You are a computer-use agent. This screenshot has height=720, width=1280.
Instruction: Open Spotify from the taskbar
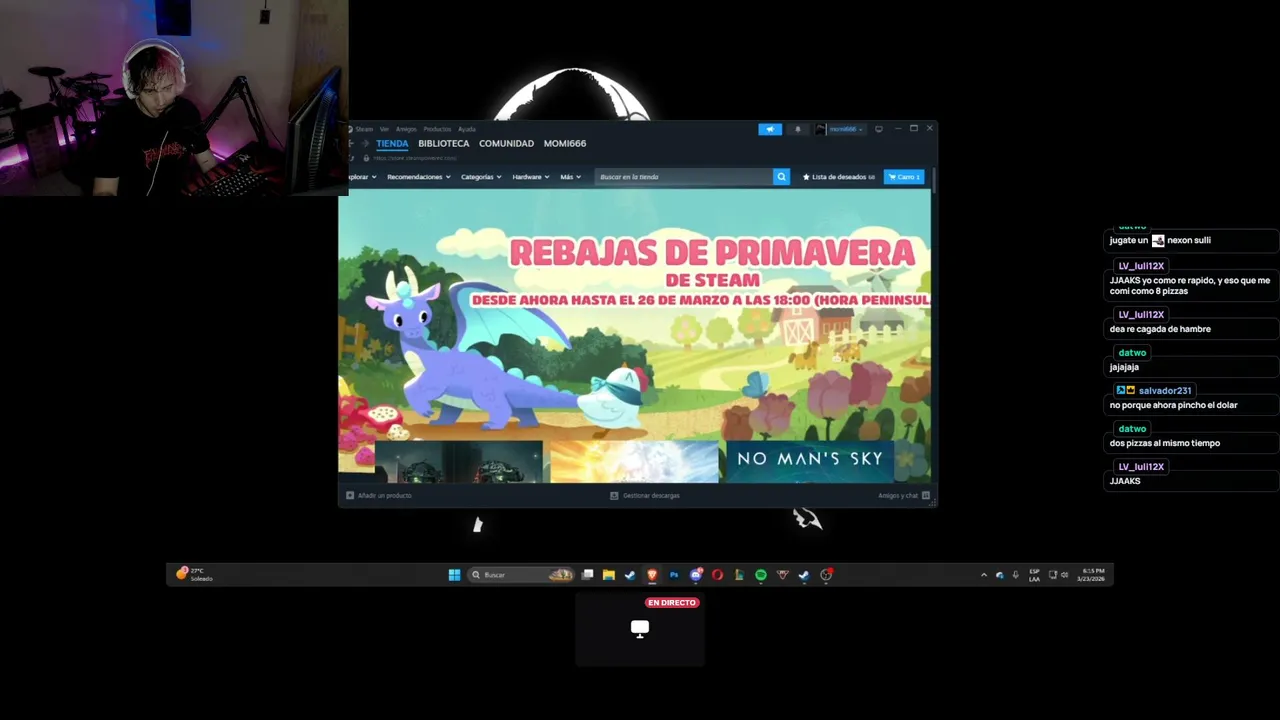tap(761, 575)
